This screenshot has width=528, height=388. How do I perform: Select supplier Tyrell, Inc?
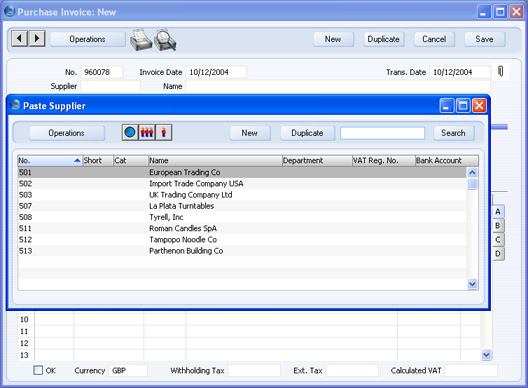click(x=242, y=217)
